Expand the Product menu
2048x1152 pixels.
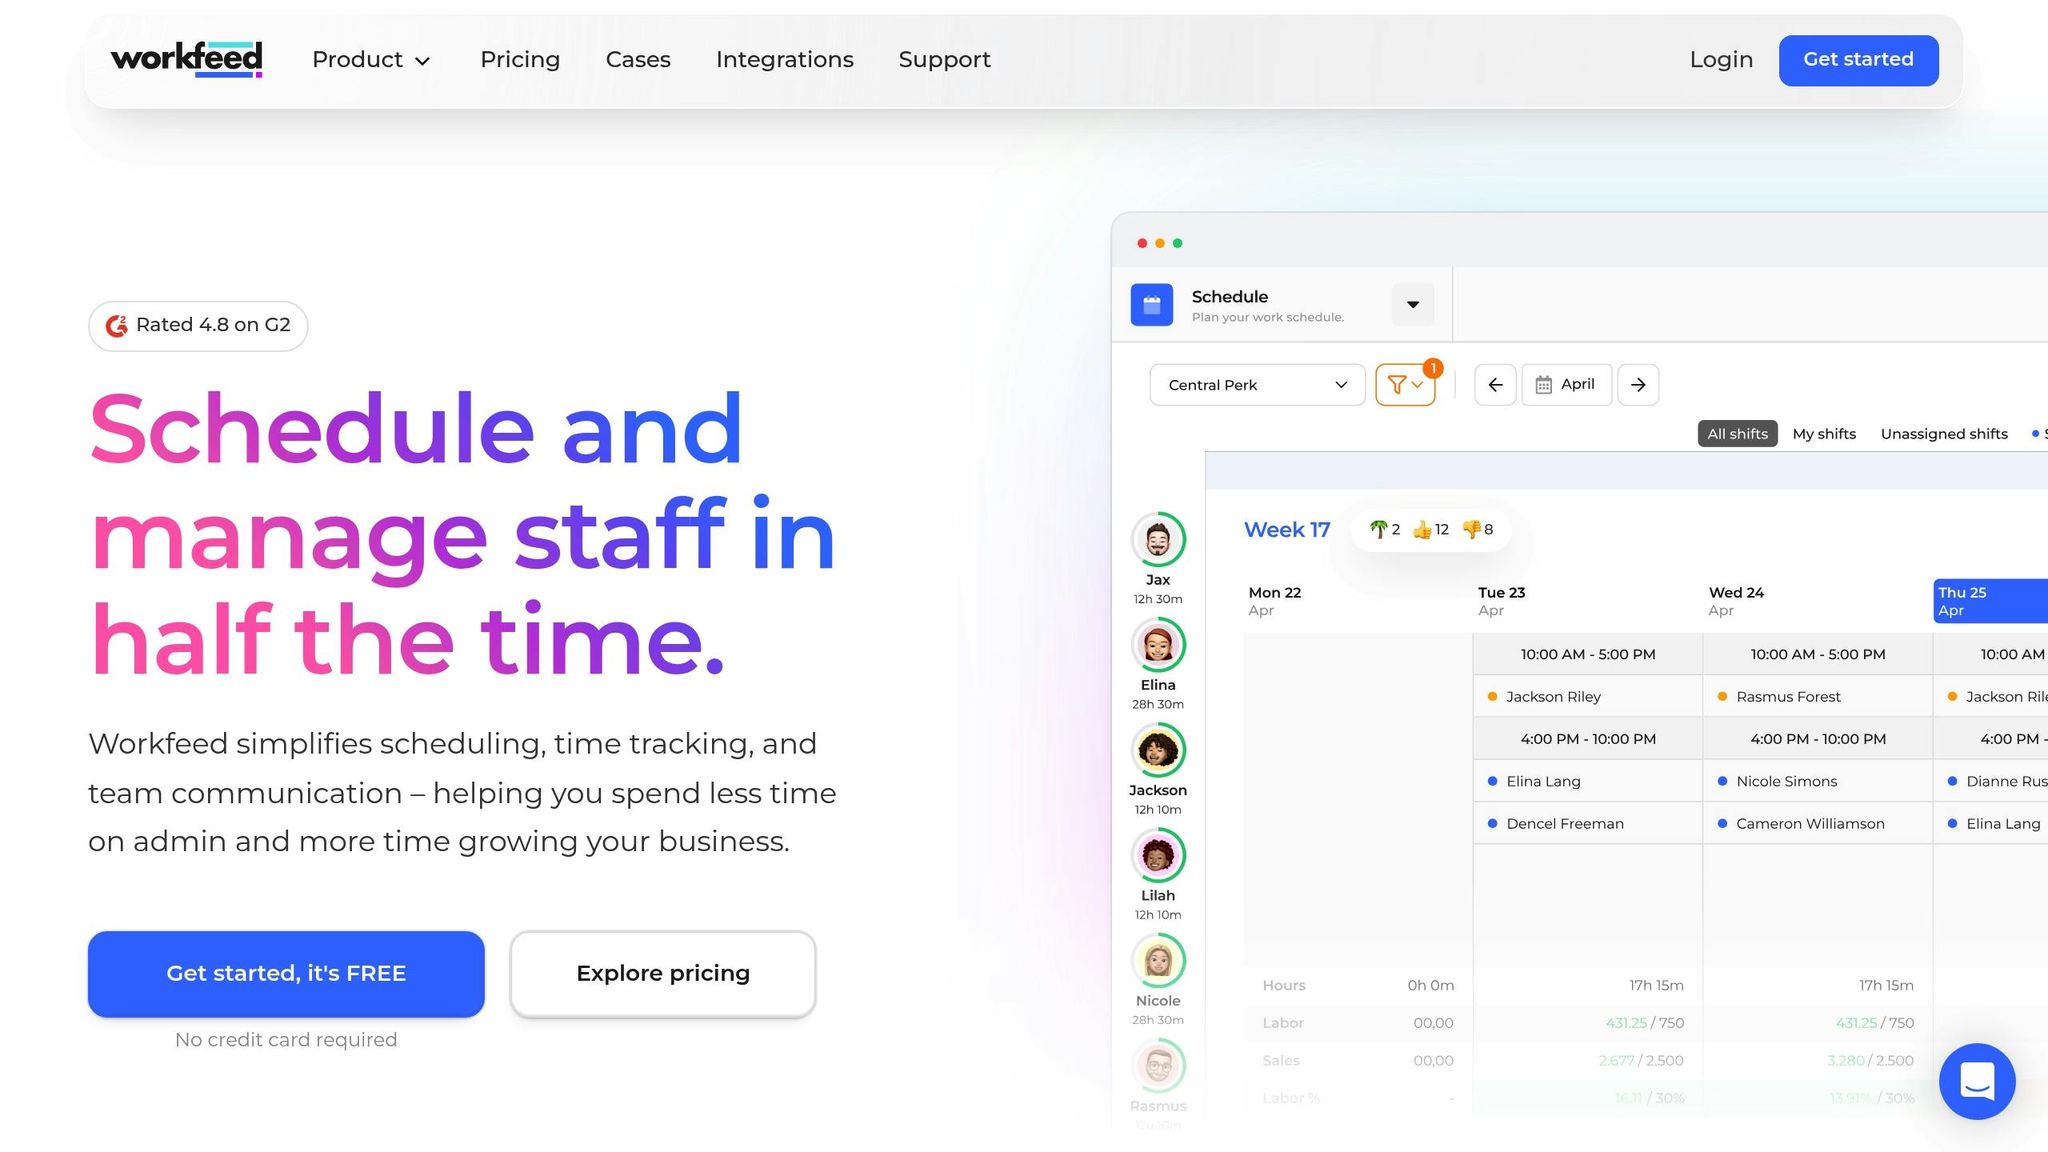[x=371, y=60]
